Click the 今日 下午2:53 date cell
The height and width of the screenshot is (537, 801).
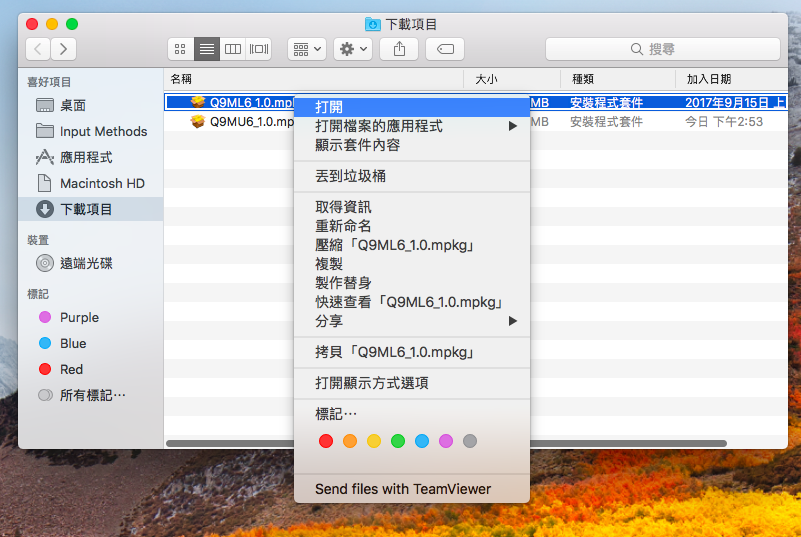tap(724, 122)
